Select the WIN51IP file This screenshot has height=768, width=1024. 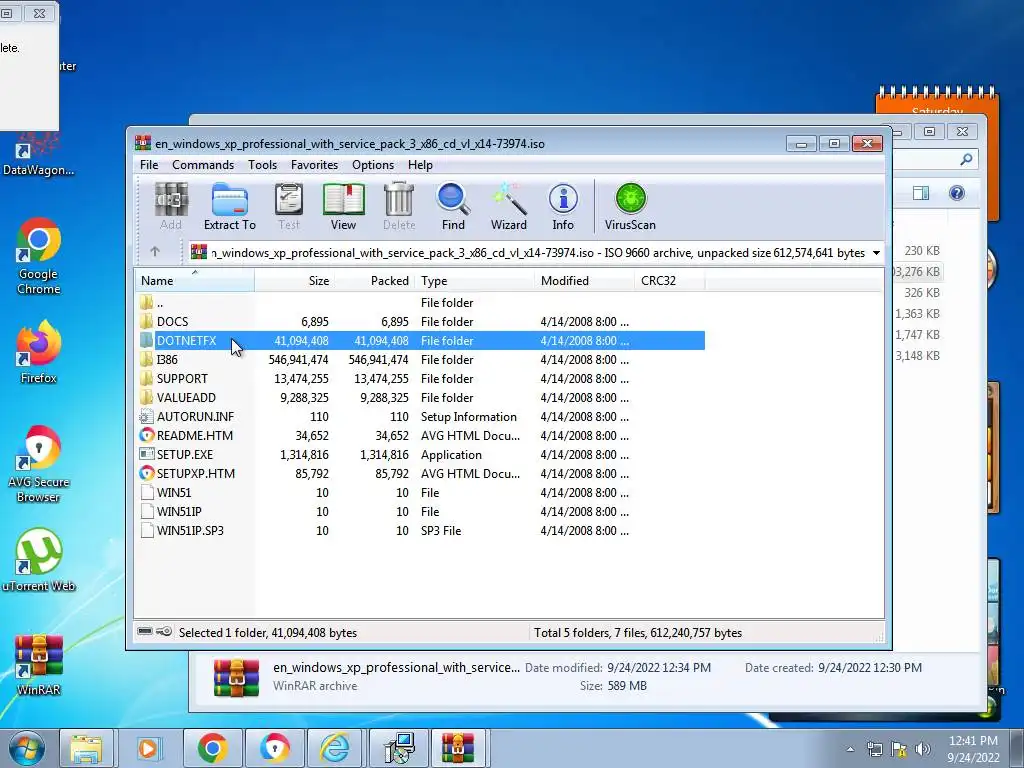point(420,511)
